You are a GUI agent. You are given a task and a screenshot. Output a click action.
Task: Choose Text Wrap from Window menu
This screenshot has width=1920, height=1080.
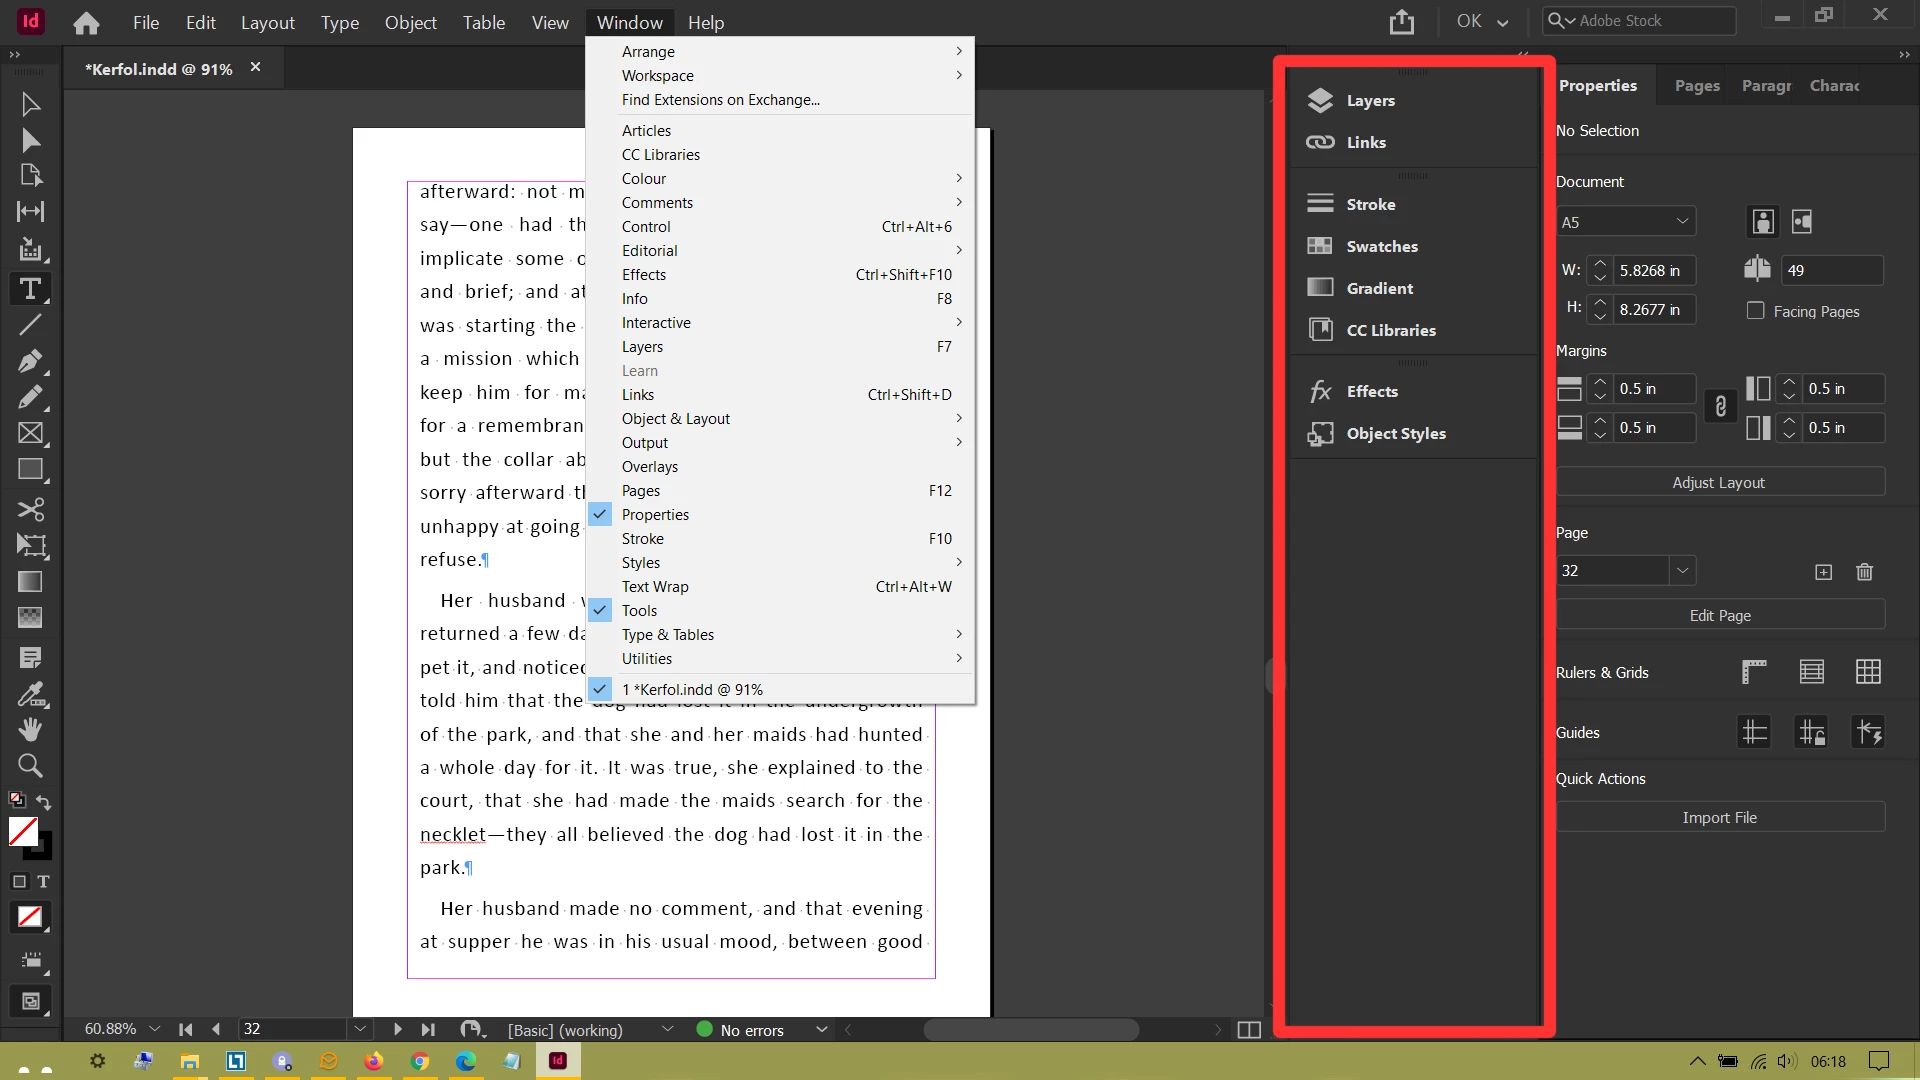pyautogui.click(x=655, y=587)
